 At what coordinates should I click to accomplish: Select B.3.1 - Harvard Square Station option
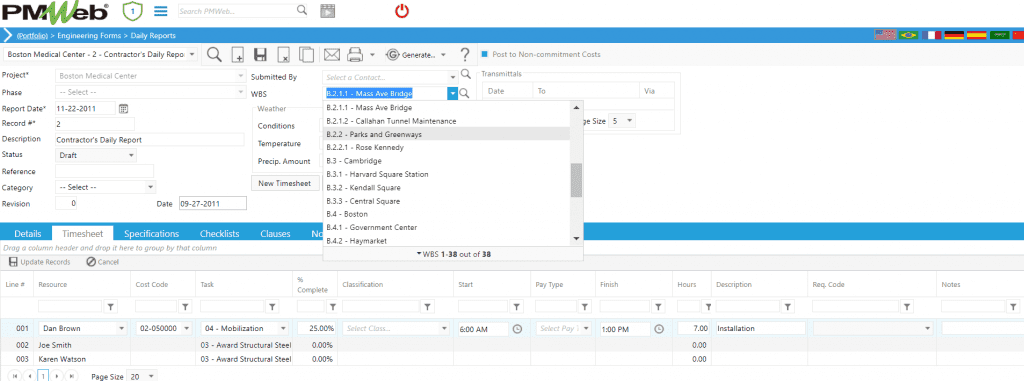tap(446, 174)
